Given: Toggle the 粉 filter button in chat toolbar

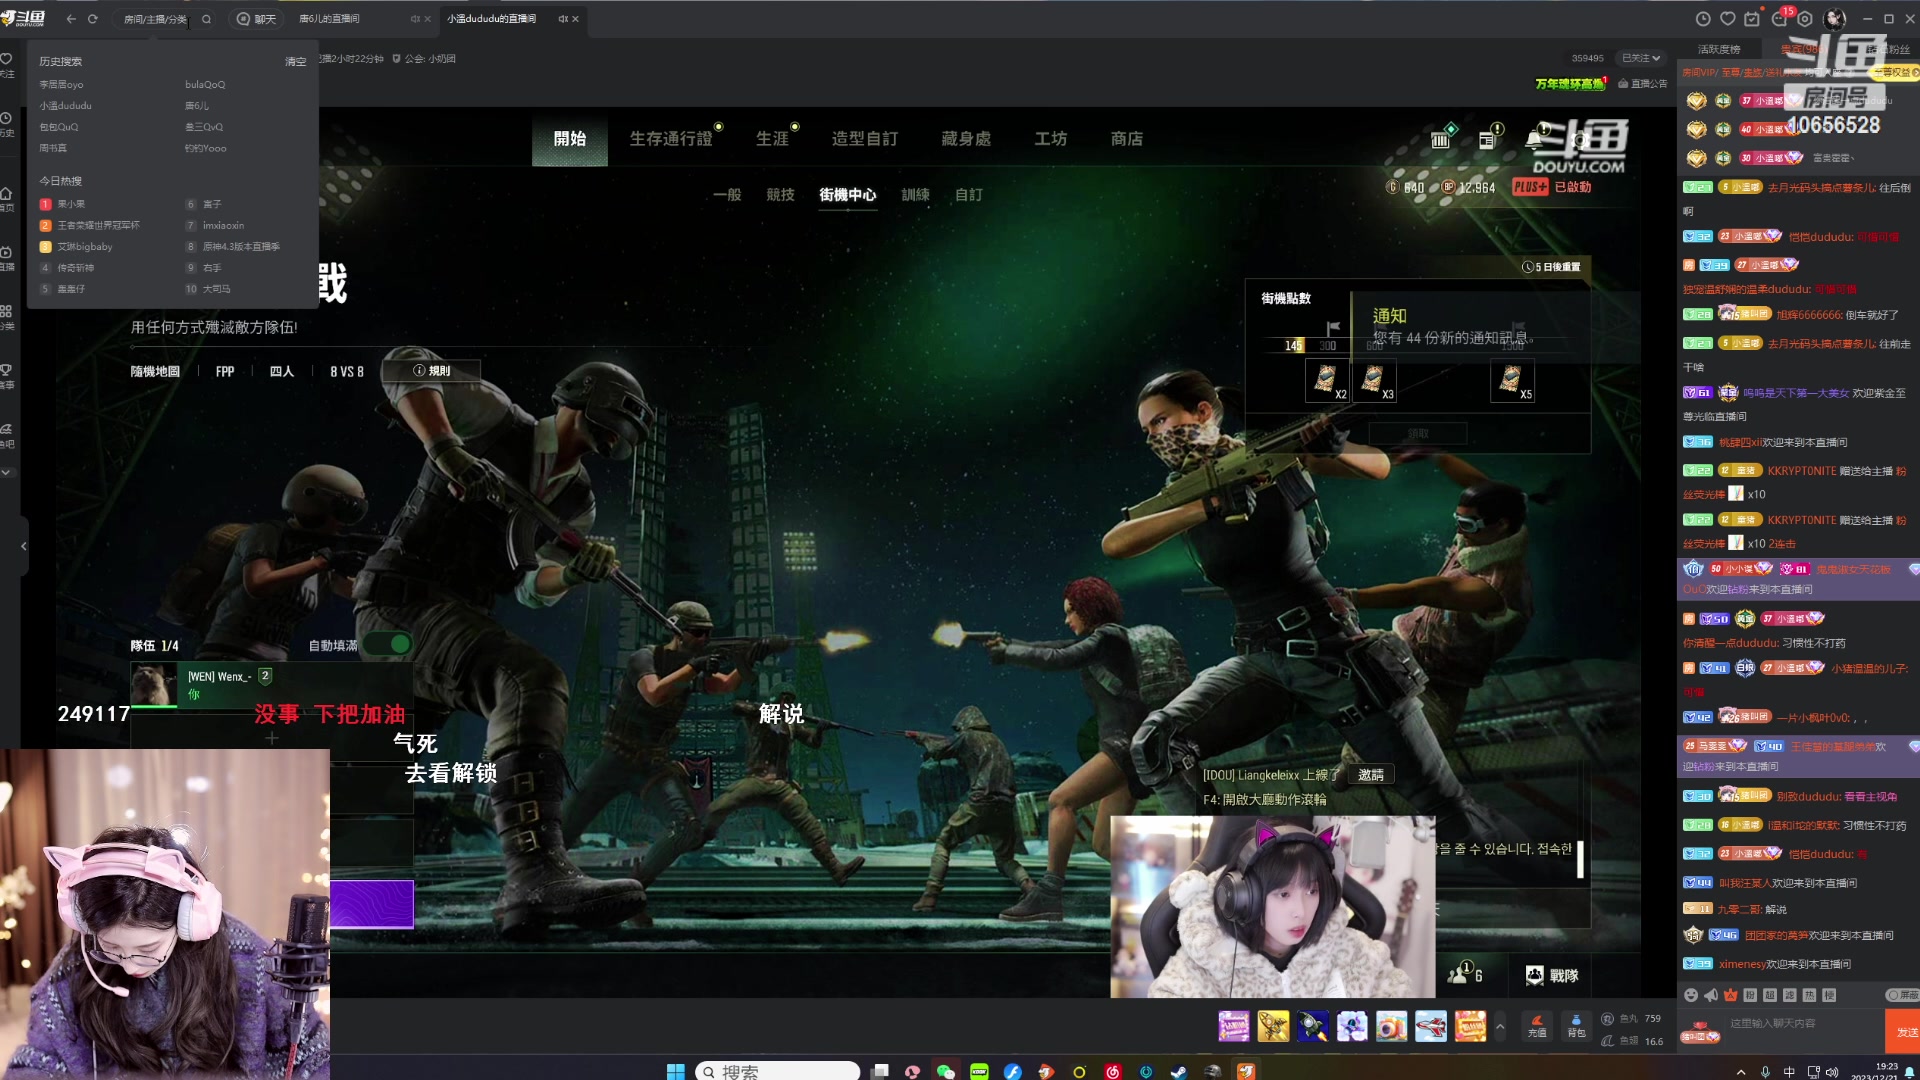Looking at the screenshot, I should [x=1750, y=995].
